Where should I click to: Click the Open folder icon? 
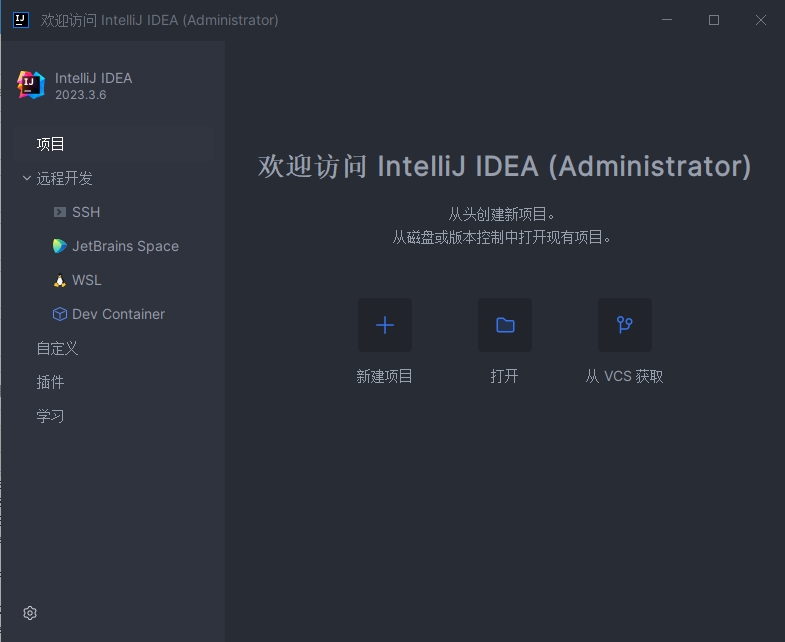[505, 325]
